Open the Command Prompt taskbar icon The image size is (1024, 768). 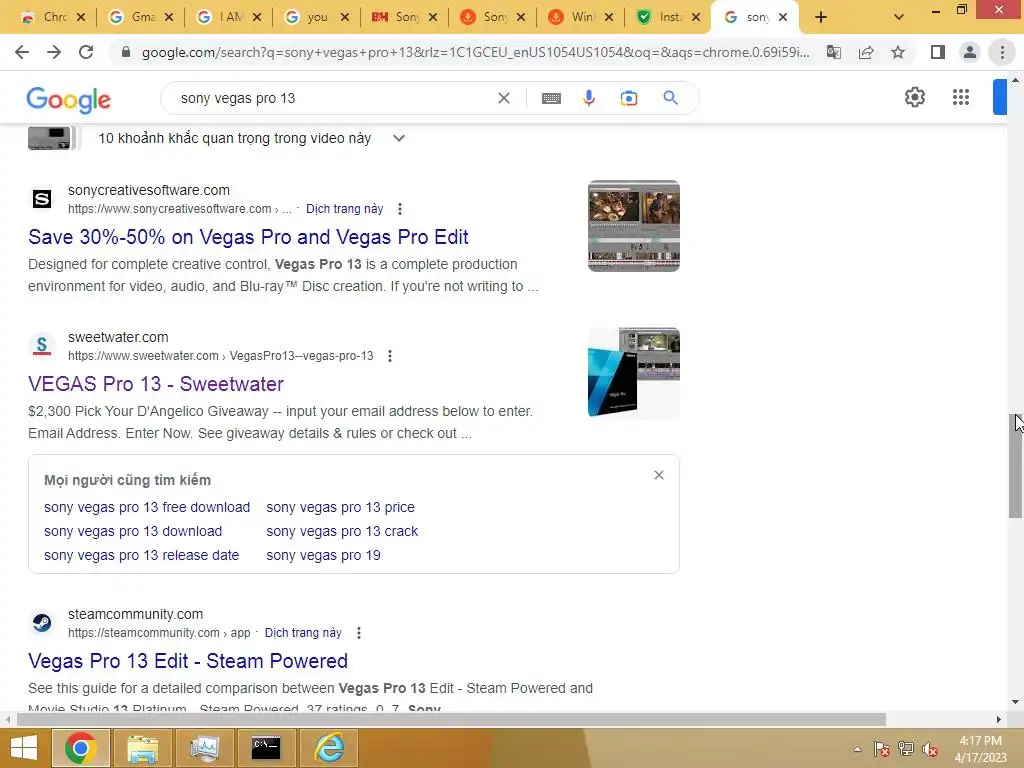point(266,748)
